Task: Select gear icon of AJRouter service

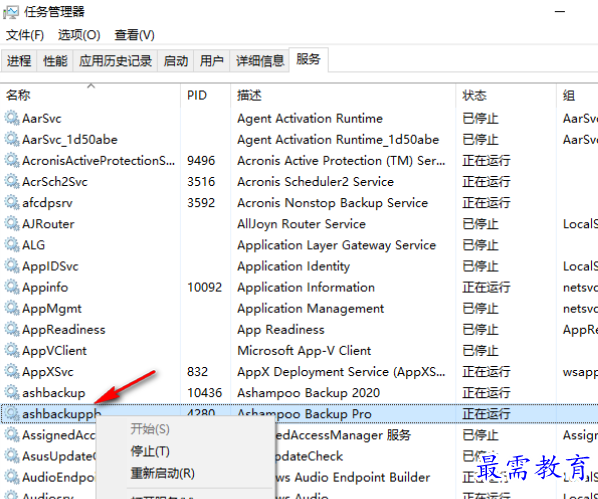Action: click(x=12, y=224)
